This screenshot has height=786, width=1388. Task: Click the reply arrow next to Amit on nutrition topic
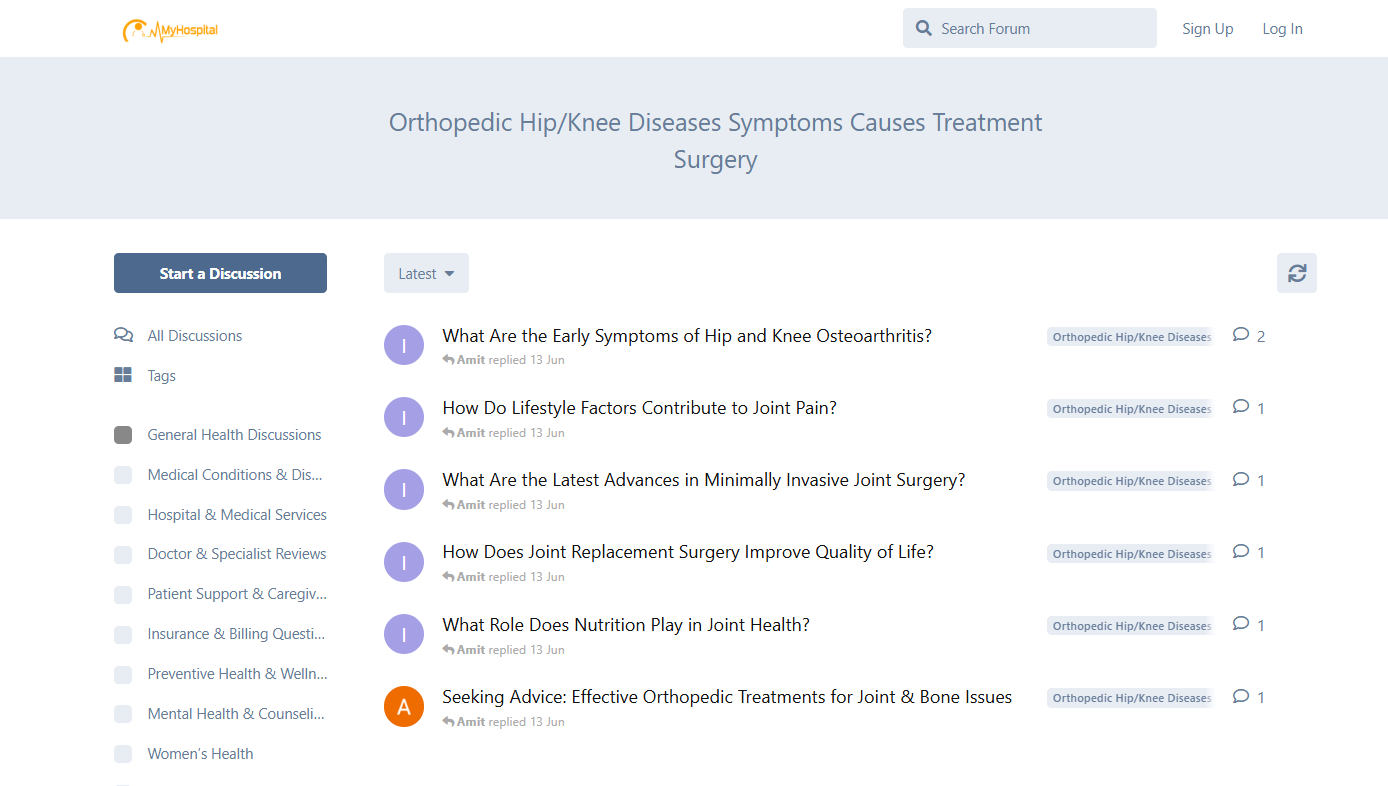point(447,648)
